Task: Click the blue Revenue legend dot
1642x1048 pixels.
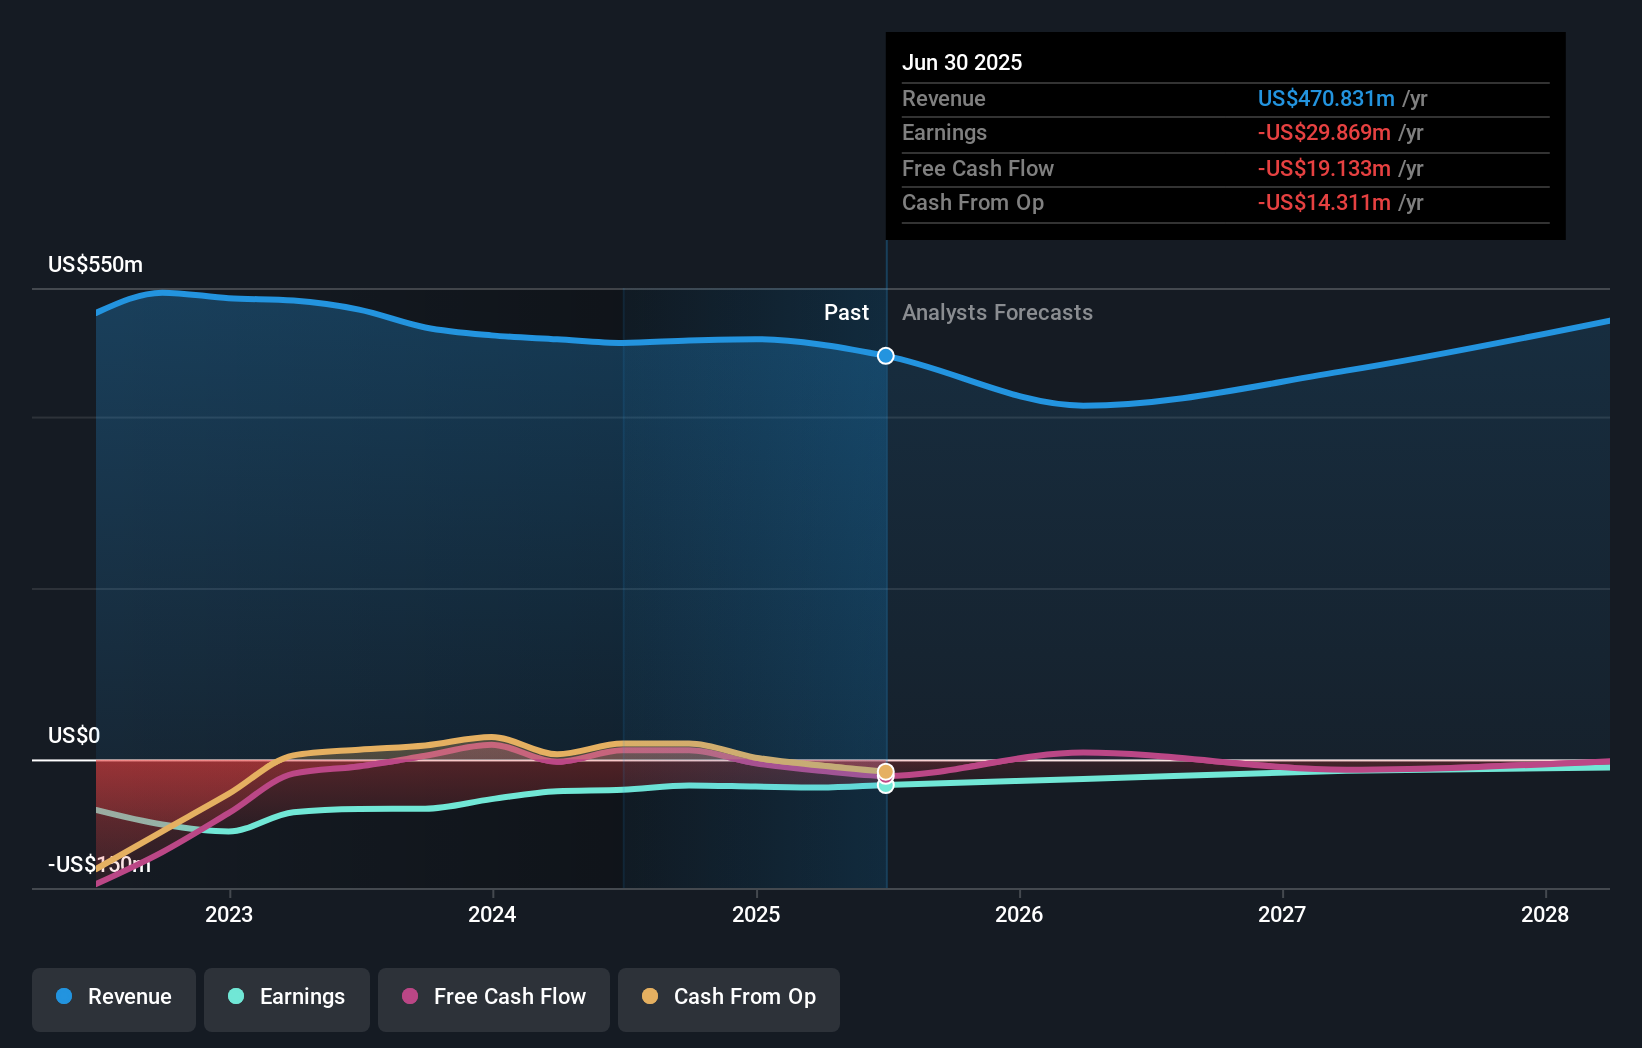Action: (x=64, y=997)
